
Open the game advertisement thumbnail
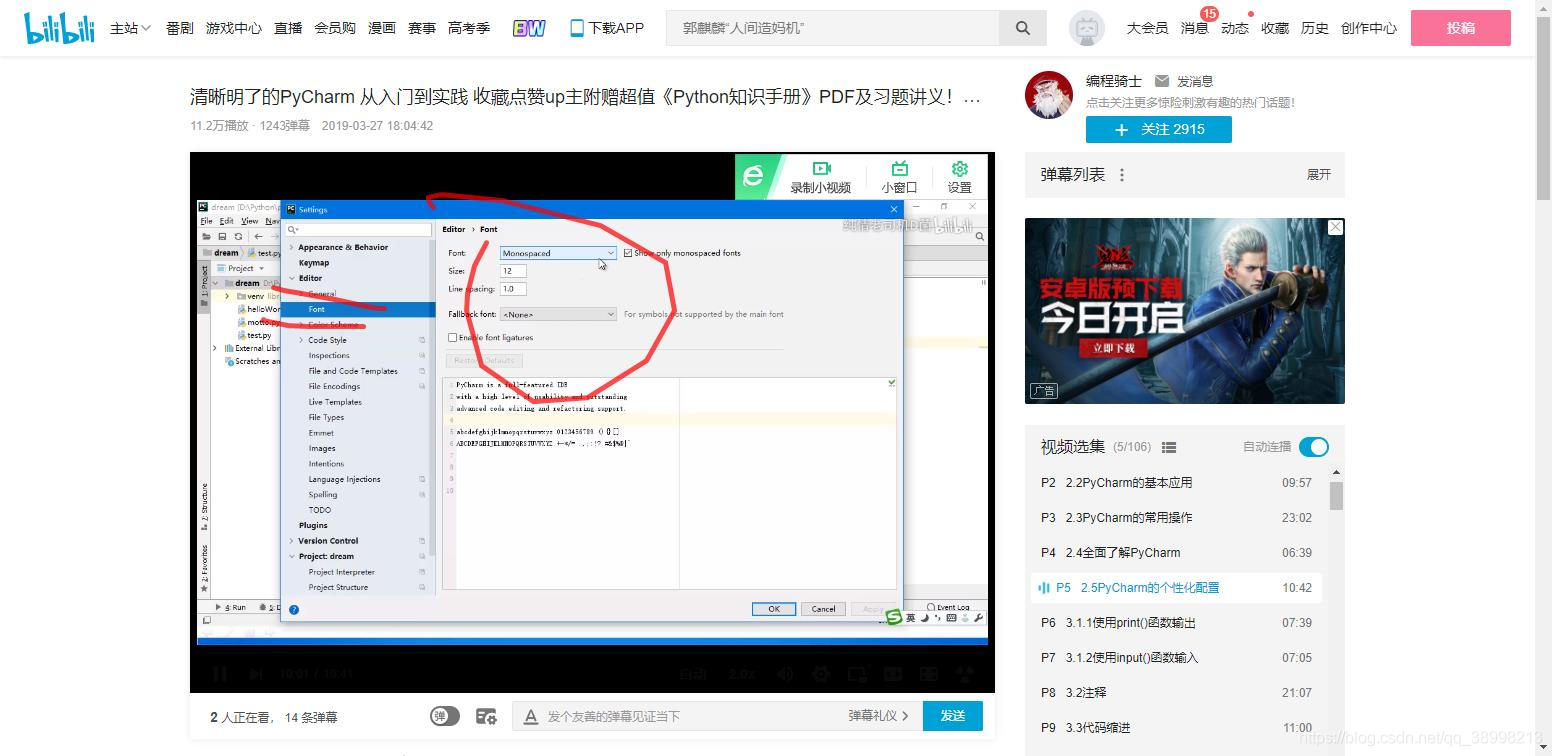(1184, 311)
